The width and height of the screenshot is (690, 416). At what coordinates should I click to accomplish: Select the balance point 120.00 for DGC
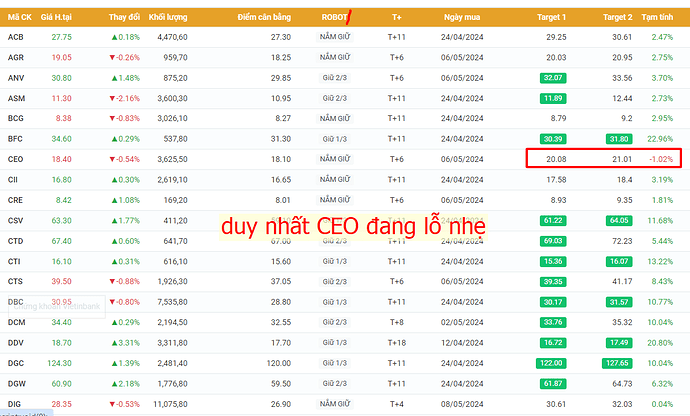tap(279, 363)
